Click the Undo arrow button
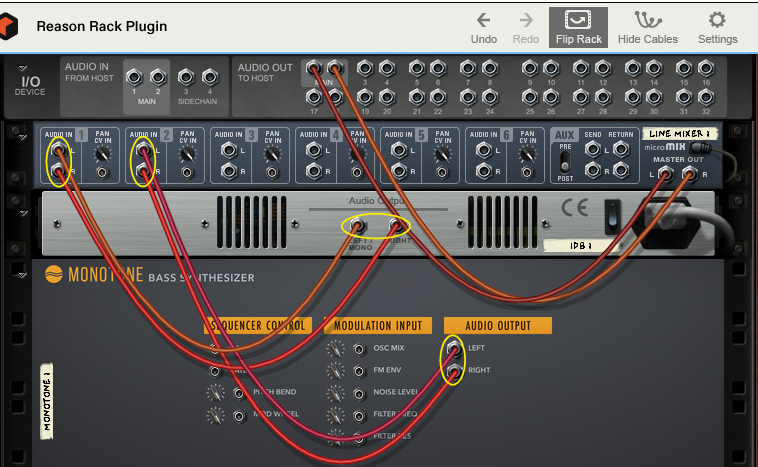This screenshot has height=467, width=758. (x=484, y=27)
